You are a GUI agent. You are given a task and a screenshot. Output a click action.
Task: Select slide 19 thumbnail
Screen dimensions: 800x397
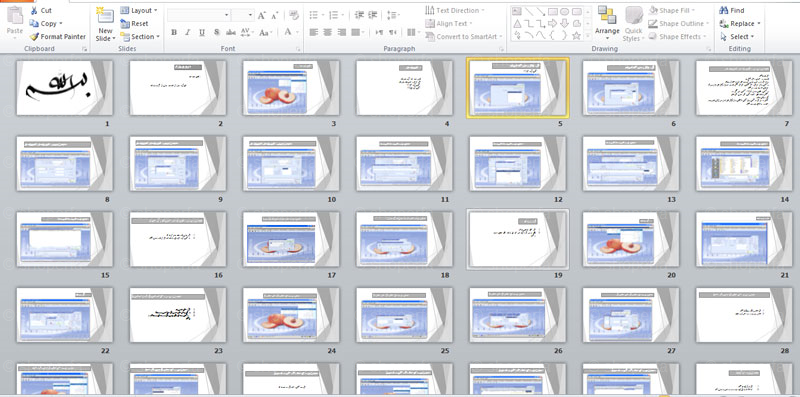pyautogui.click(x=517, y=239)
